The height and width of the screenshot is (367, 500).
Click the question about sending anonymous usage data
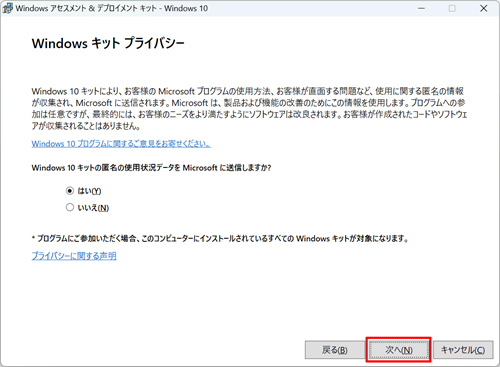(x=151, y=168)
